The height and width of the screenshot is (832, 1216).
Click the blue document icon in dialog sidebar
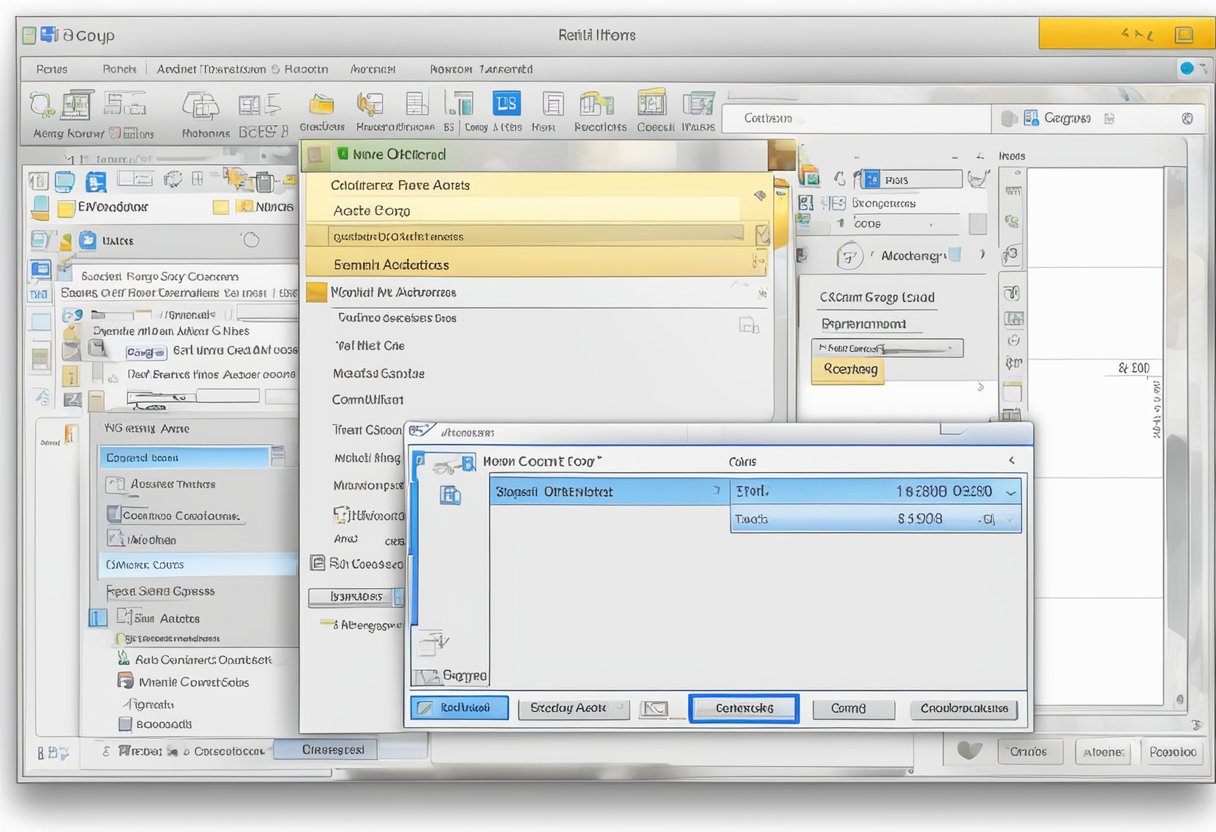point(451,494)
